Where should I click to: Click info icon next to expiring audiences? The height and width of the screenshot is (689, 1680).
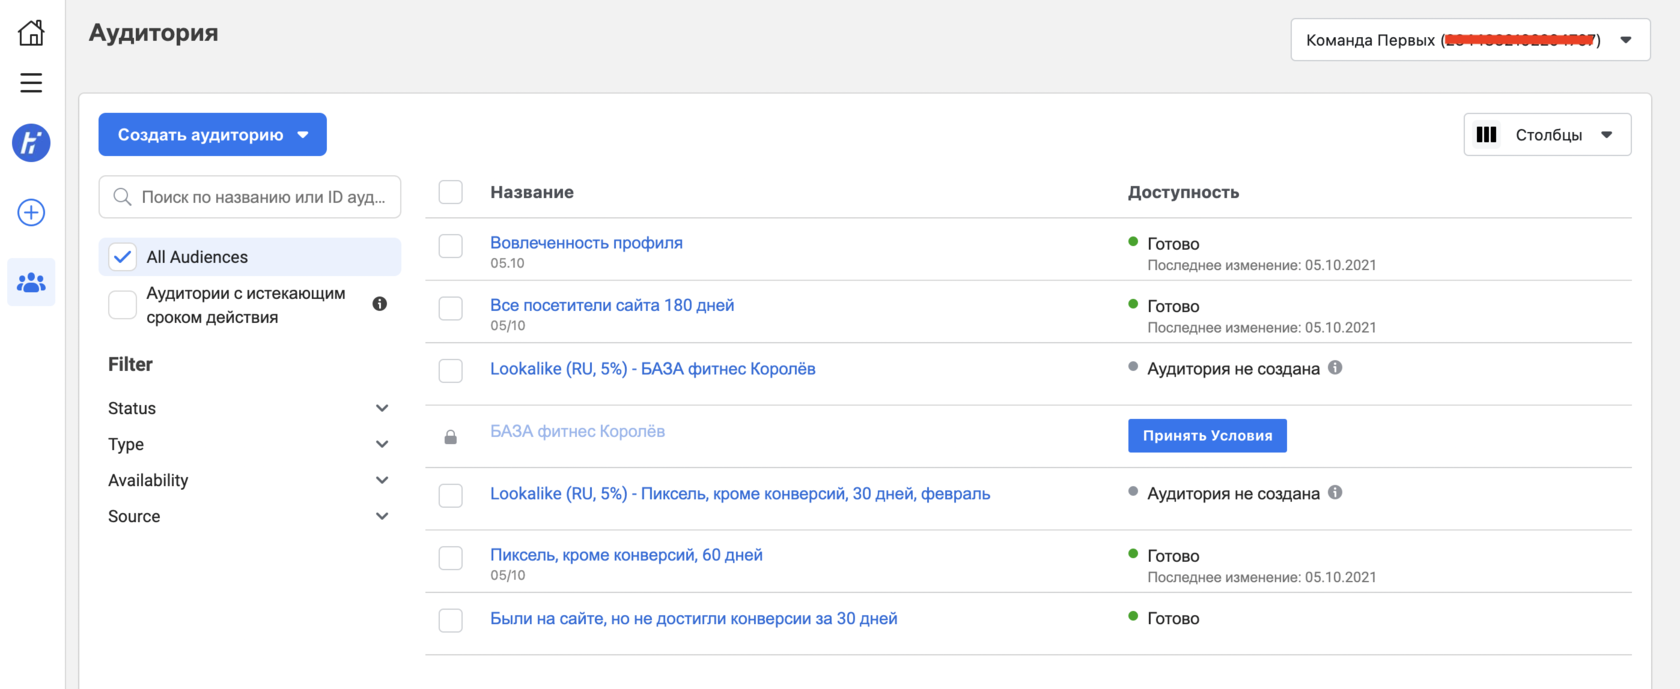(x=380, y=304)
